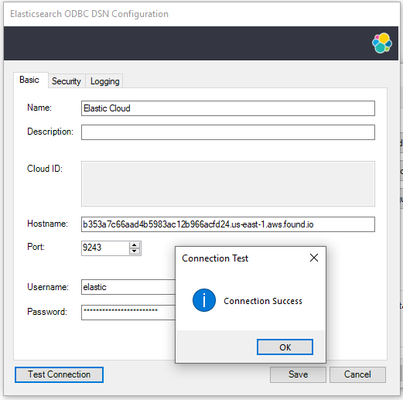Click the Hostname input field
The width and height of the screenshot is (403, 400).
[228, 224]
